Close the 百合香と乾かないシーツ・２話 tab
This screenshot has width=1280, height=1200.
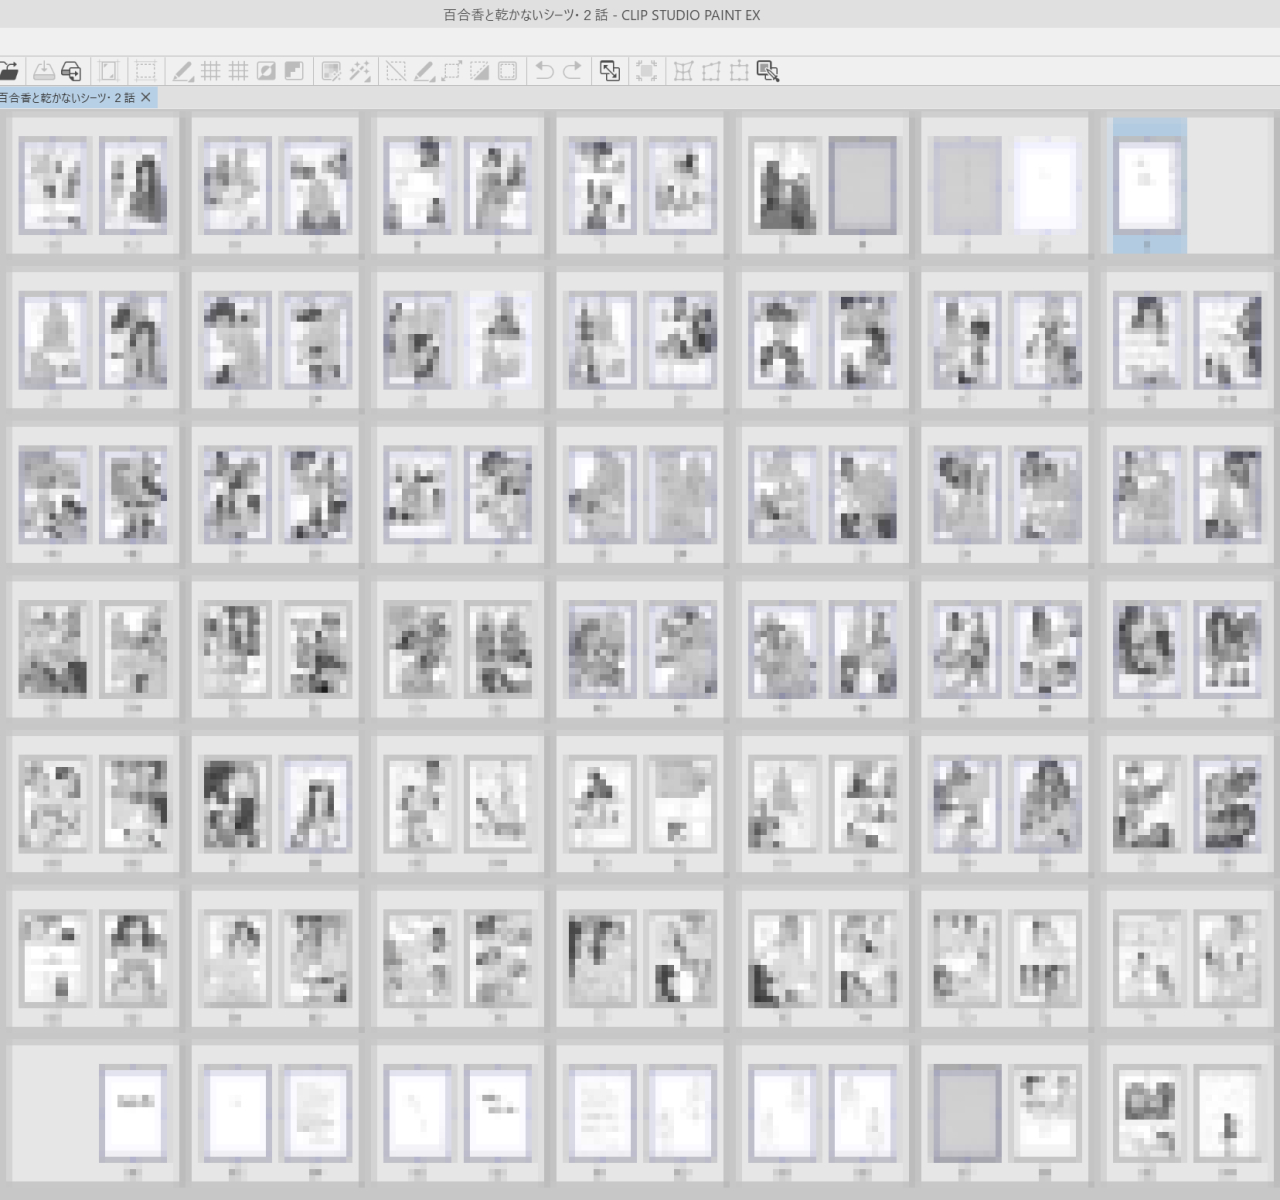pyautogui.click(x=146, y=97)
